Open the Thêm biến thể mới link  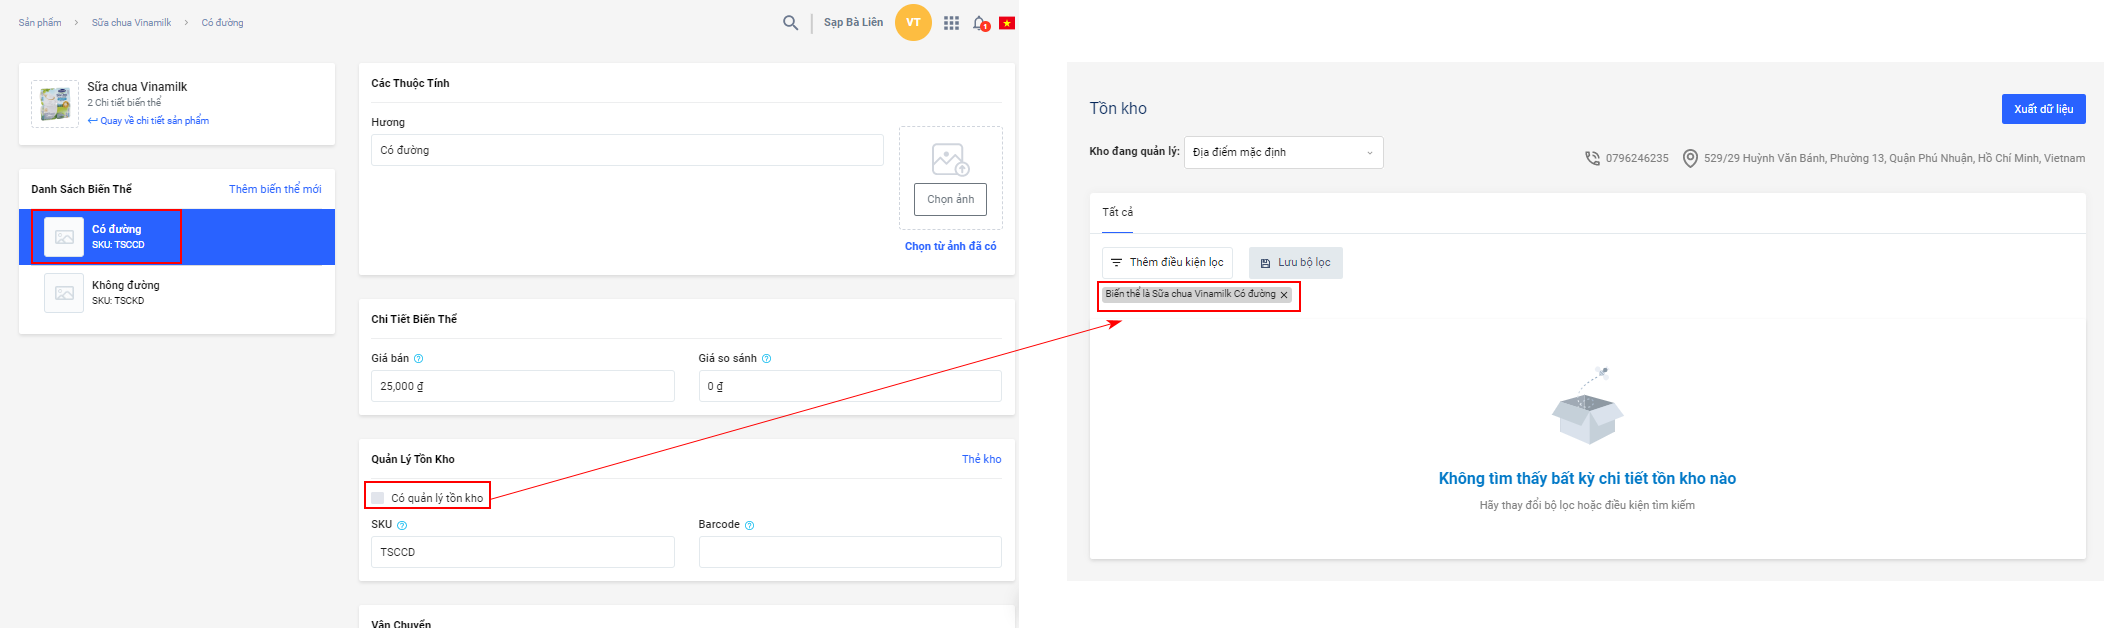(x=275, y=189)
